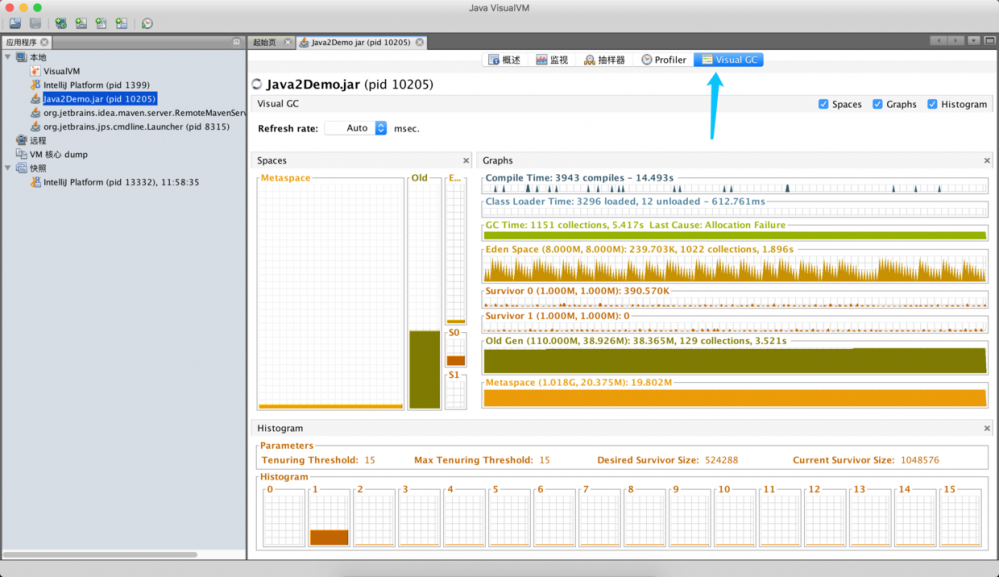Click the orange bar in histogram bin 1

(x=331, y=536)
